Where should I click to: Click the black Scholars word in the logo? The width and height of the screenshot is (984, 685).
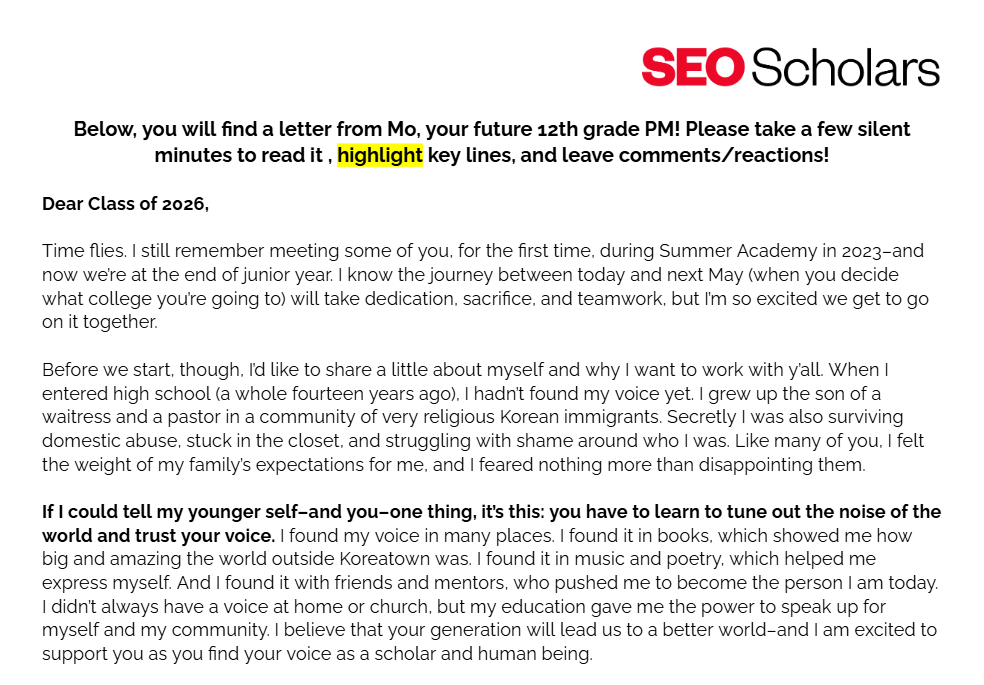845,67
